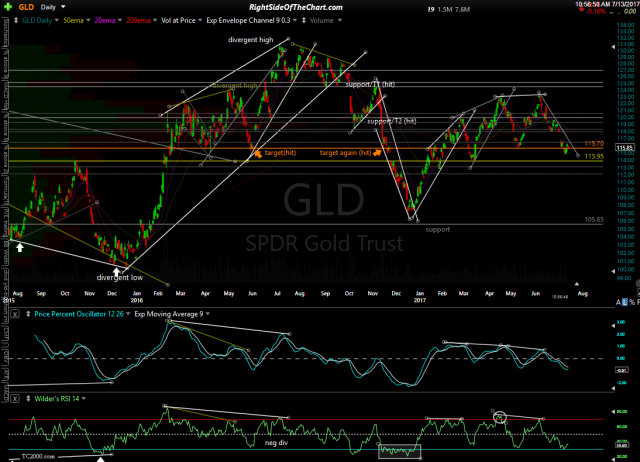Image resolution: width=640 pixels, height=462 pixels.
Task: Click the top scale arrow of the PPO pane
Action: pos(613,325)
